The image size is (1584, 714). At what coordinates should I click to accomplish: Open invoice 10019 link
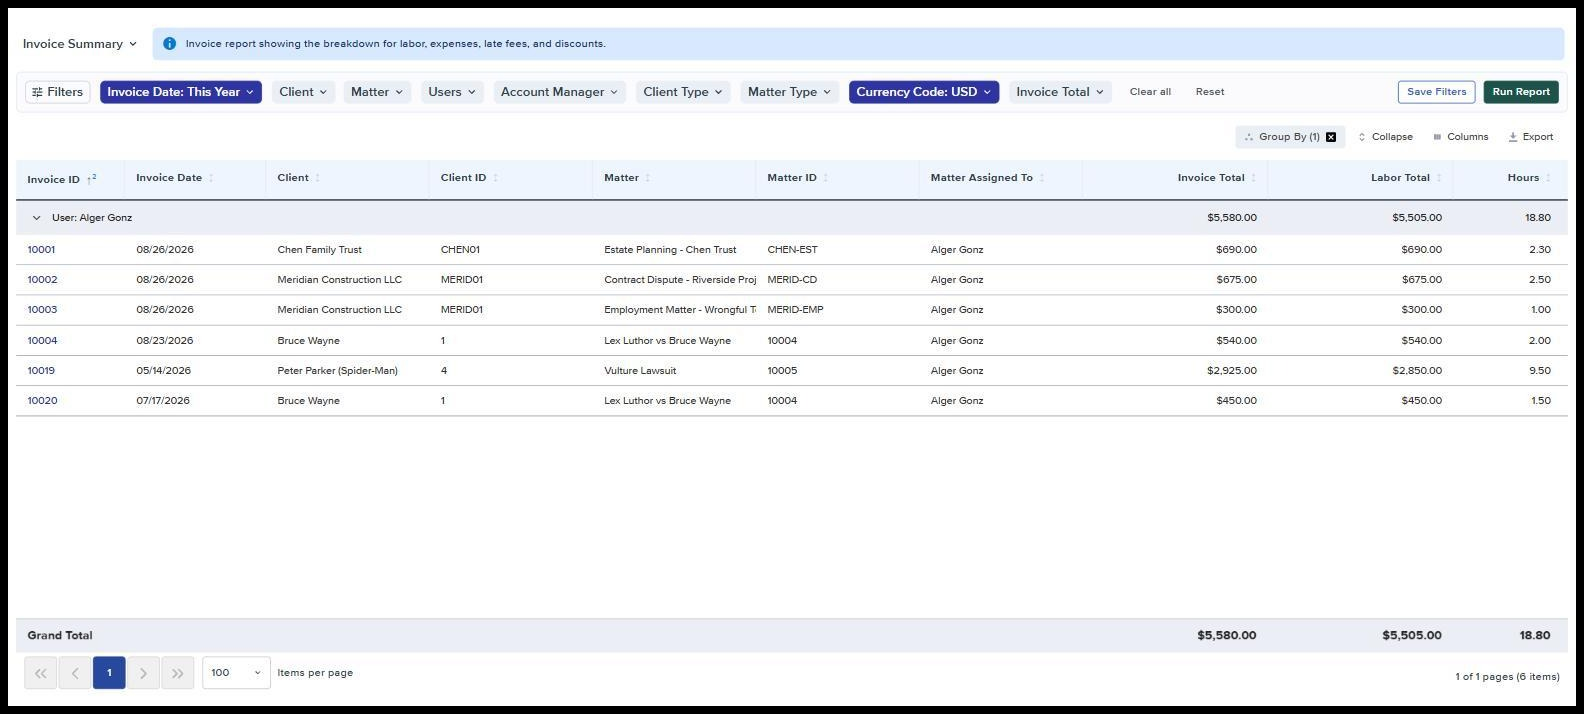41,371
